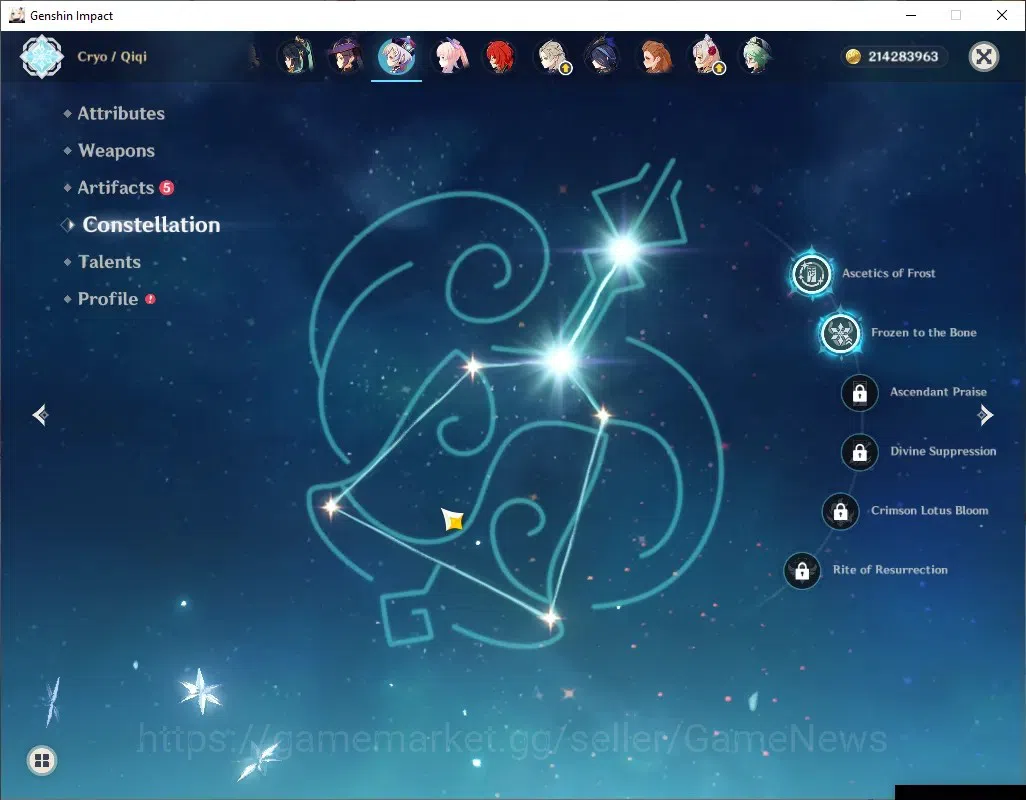Viewport: 1026px width, 800px height.
Task: Select the purple witch hat character portrait
Action: point(345,56)
